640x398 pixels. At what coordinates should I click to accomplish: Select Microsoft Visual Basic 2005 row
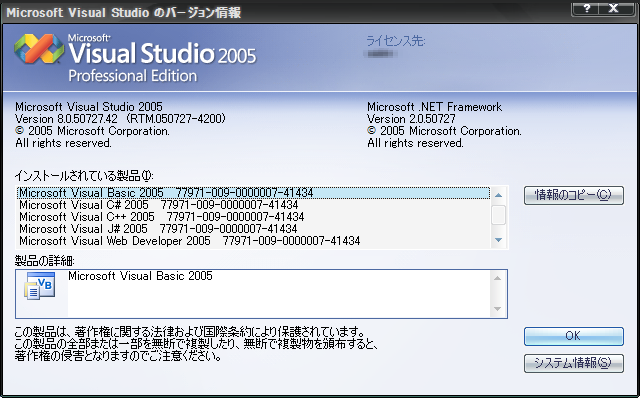pos(253,193)
